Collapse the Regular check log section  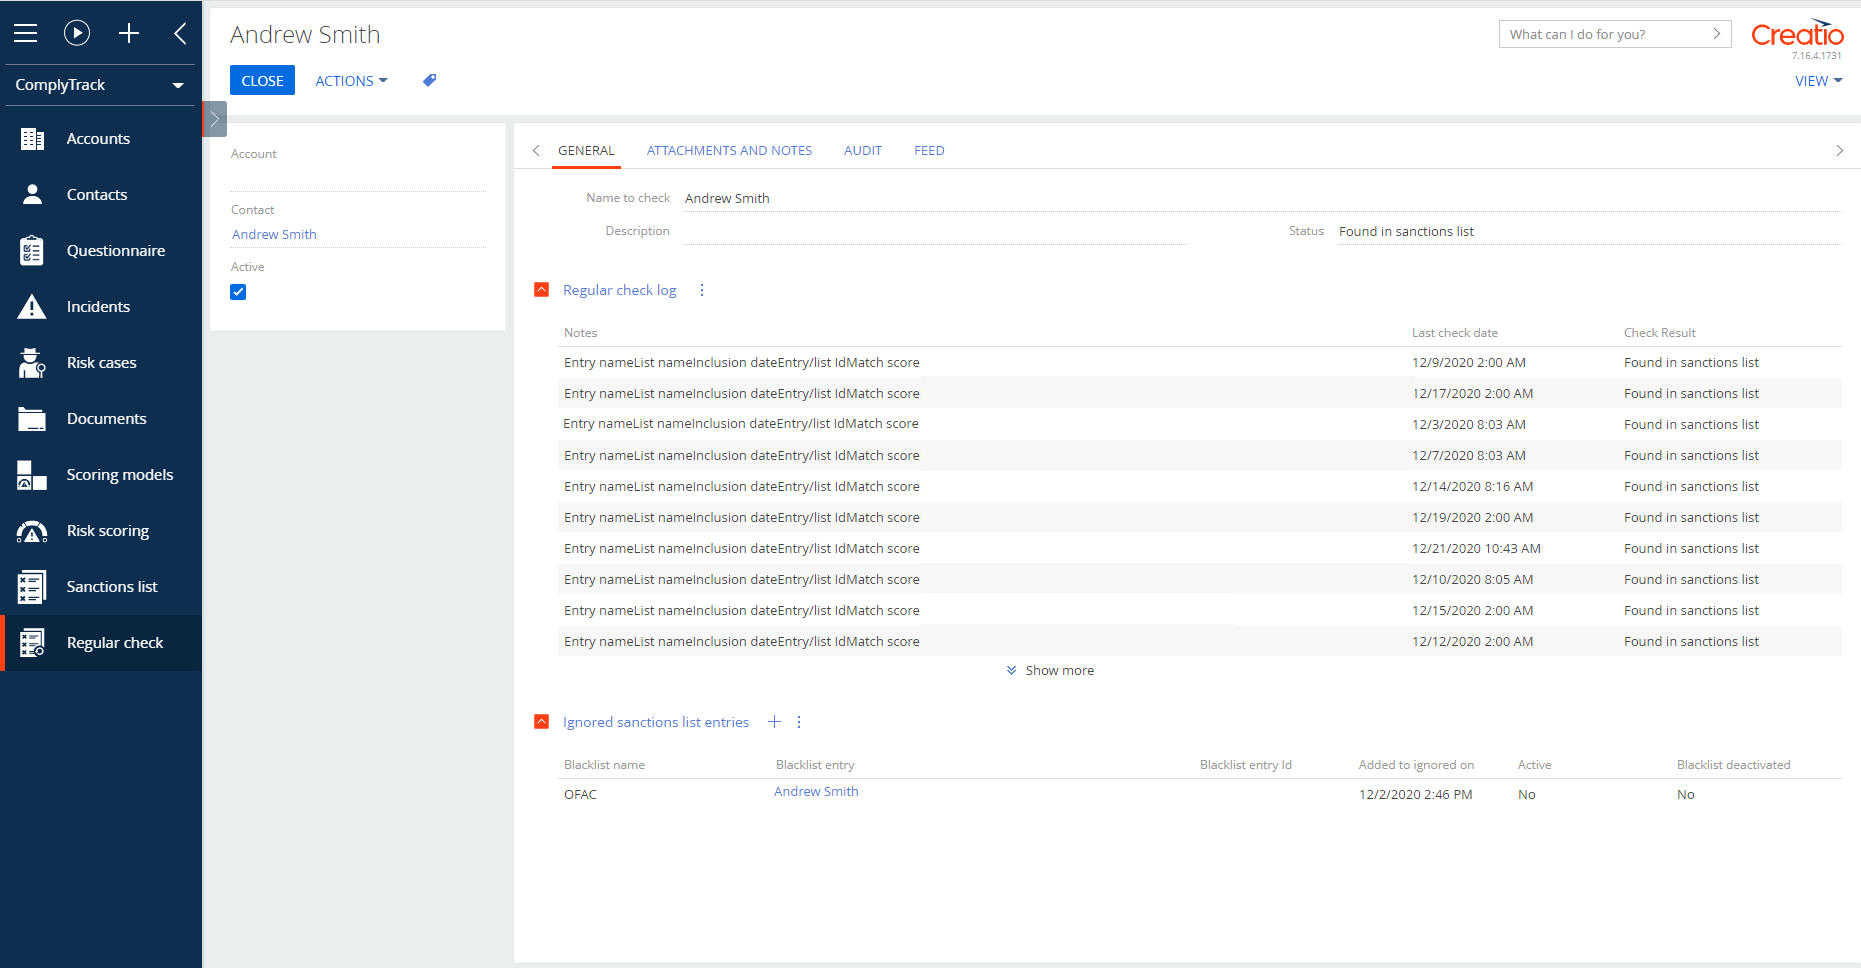click(541, 289)
